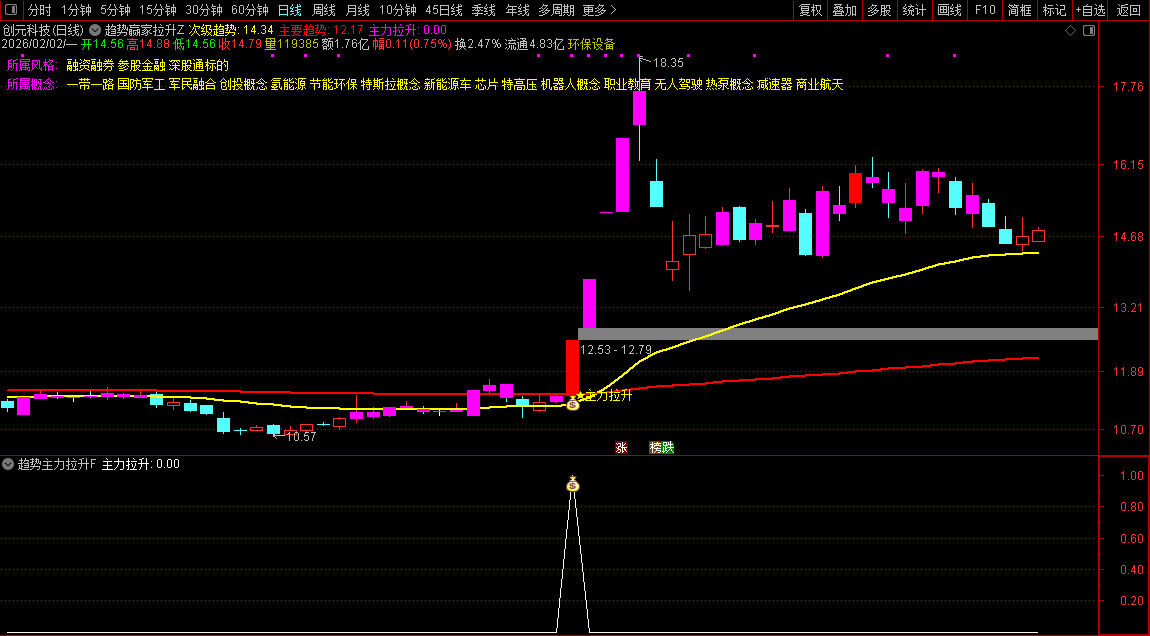Image resolution: width=1150 pixels, height=636 pixels.
Task: Click the 主要趋势: 12.17 value
Action: 321,31
